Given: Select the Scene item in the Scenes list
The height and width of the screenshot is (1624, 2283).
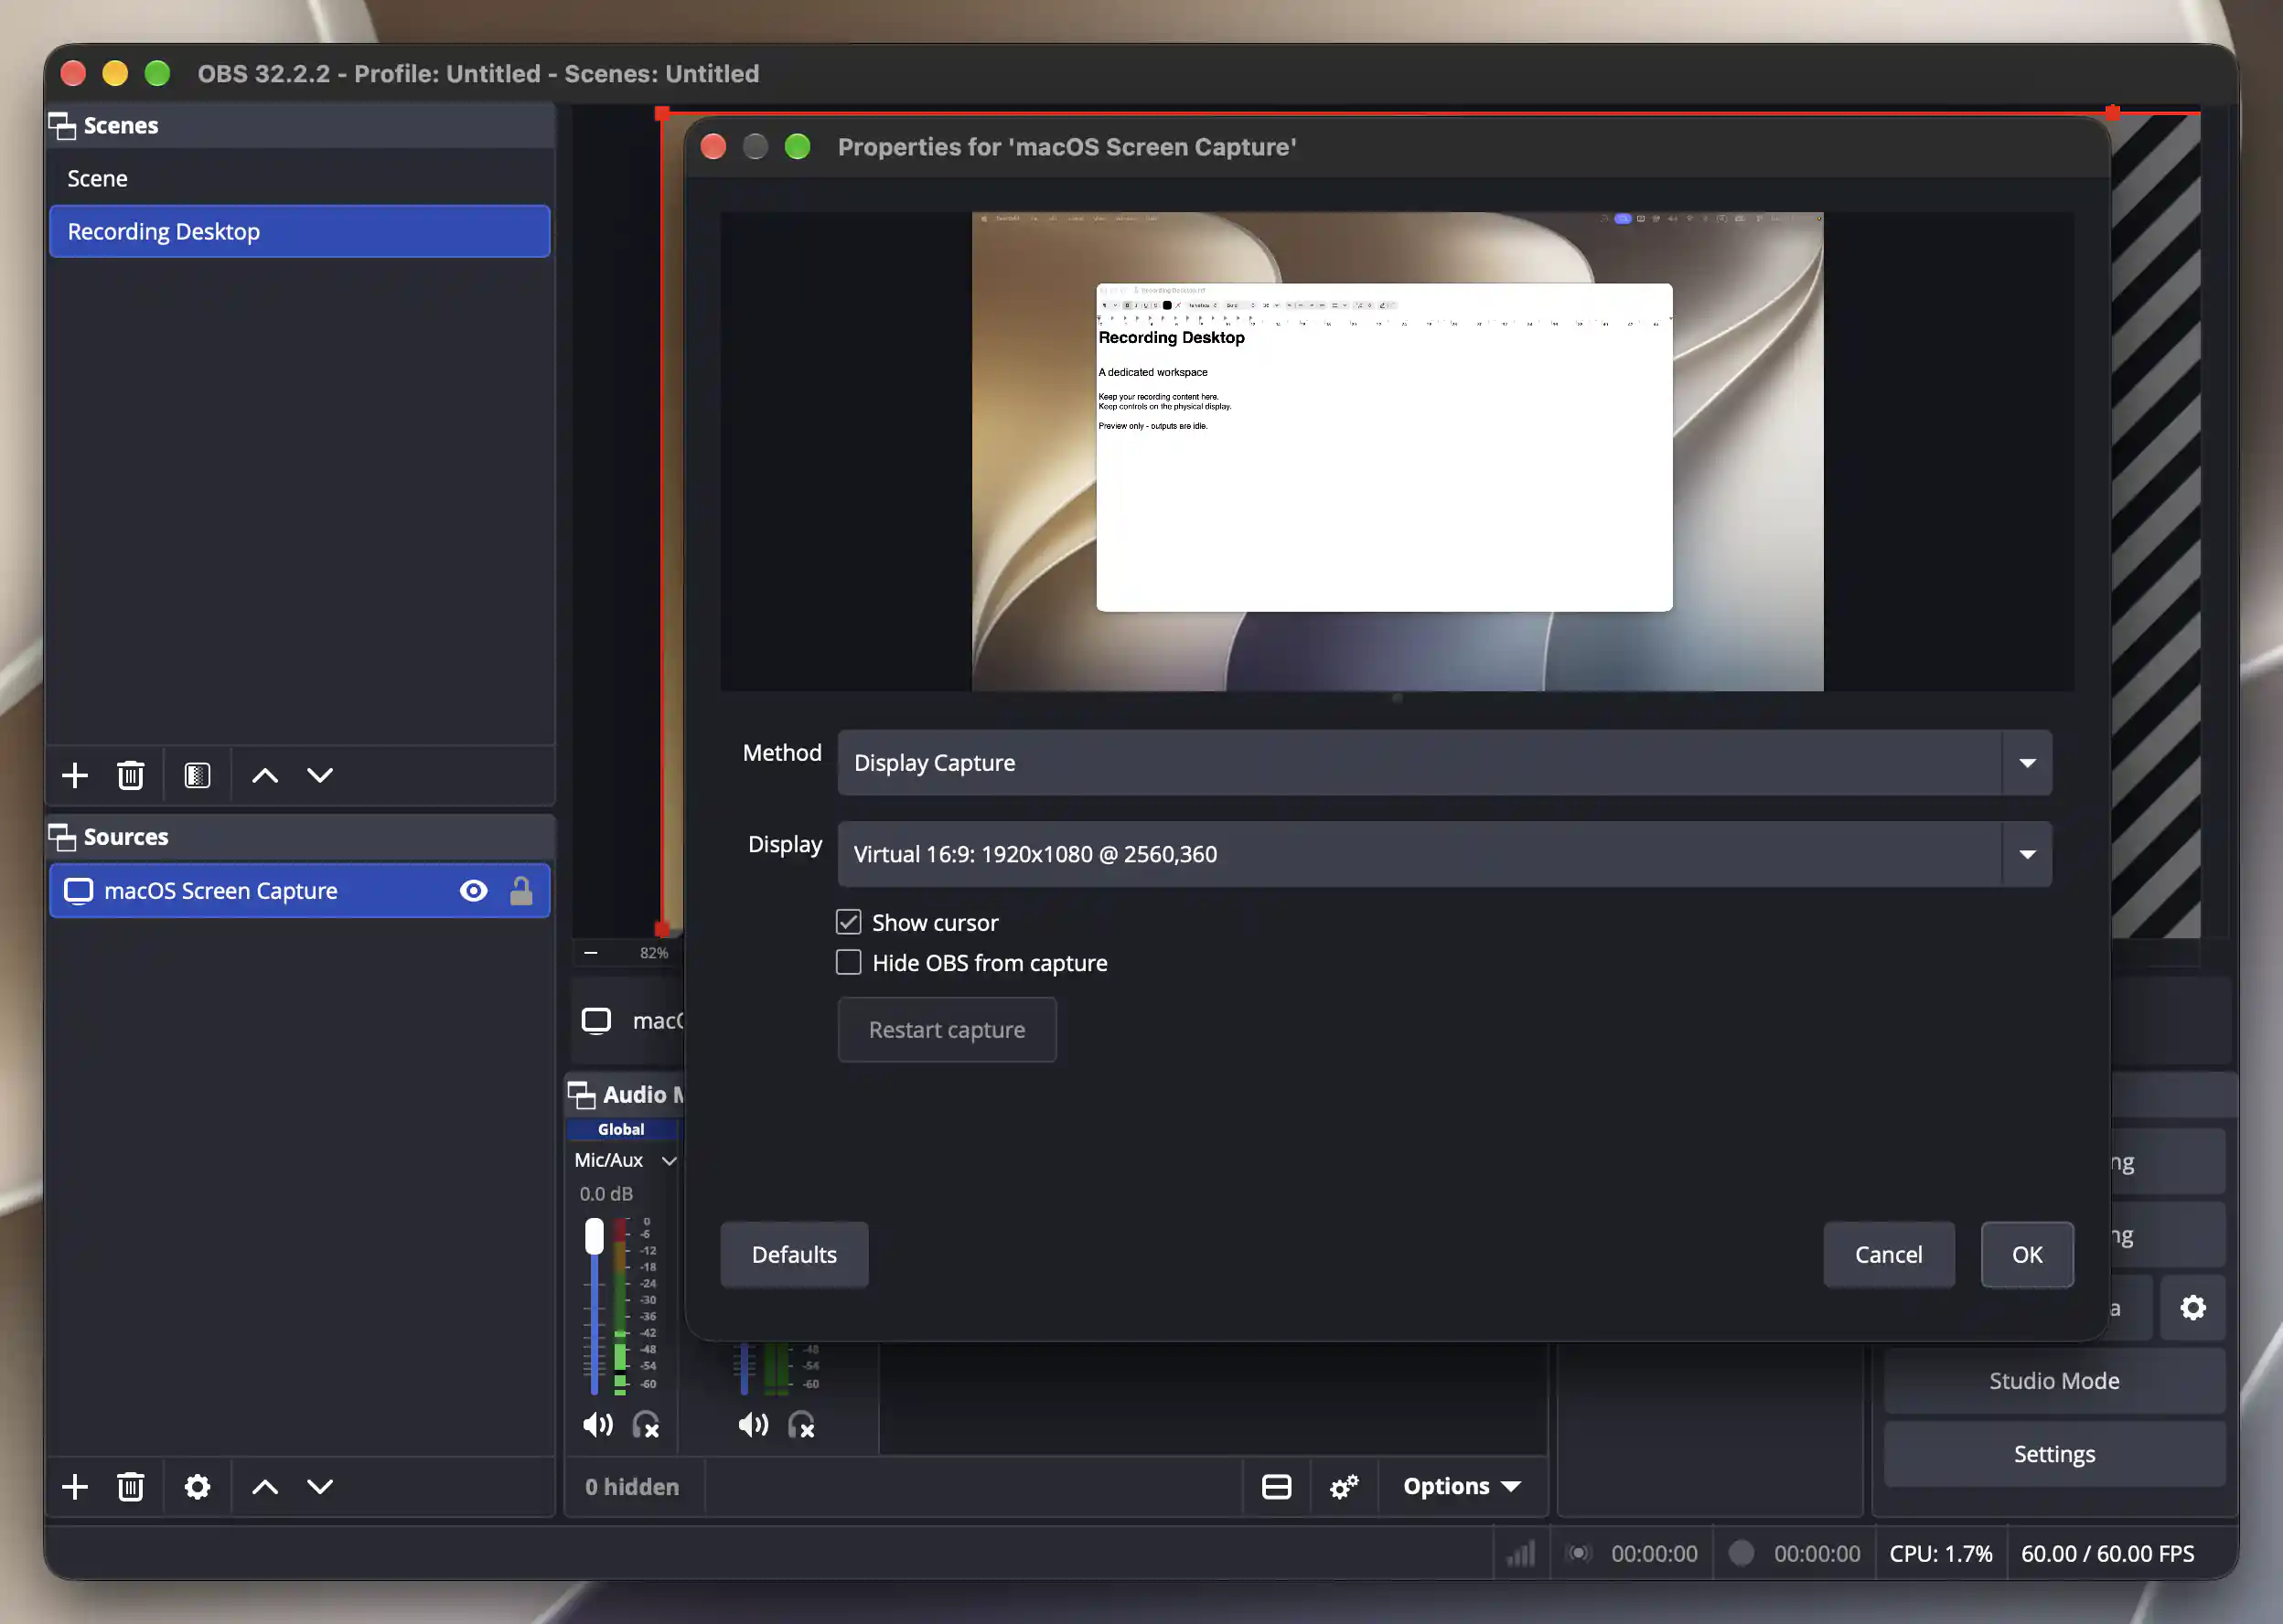Looking at the screenshot, I should tap(300, 179).
